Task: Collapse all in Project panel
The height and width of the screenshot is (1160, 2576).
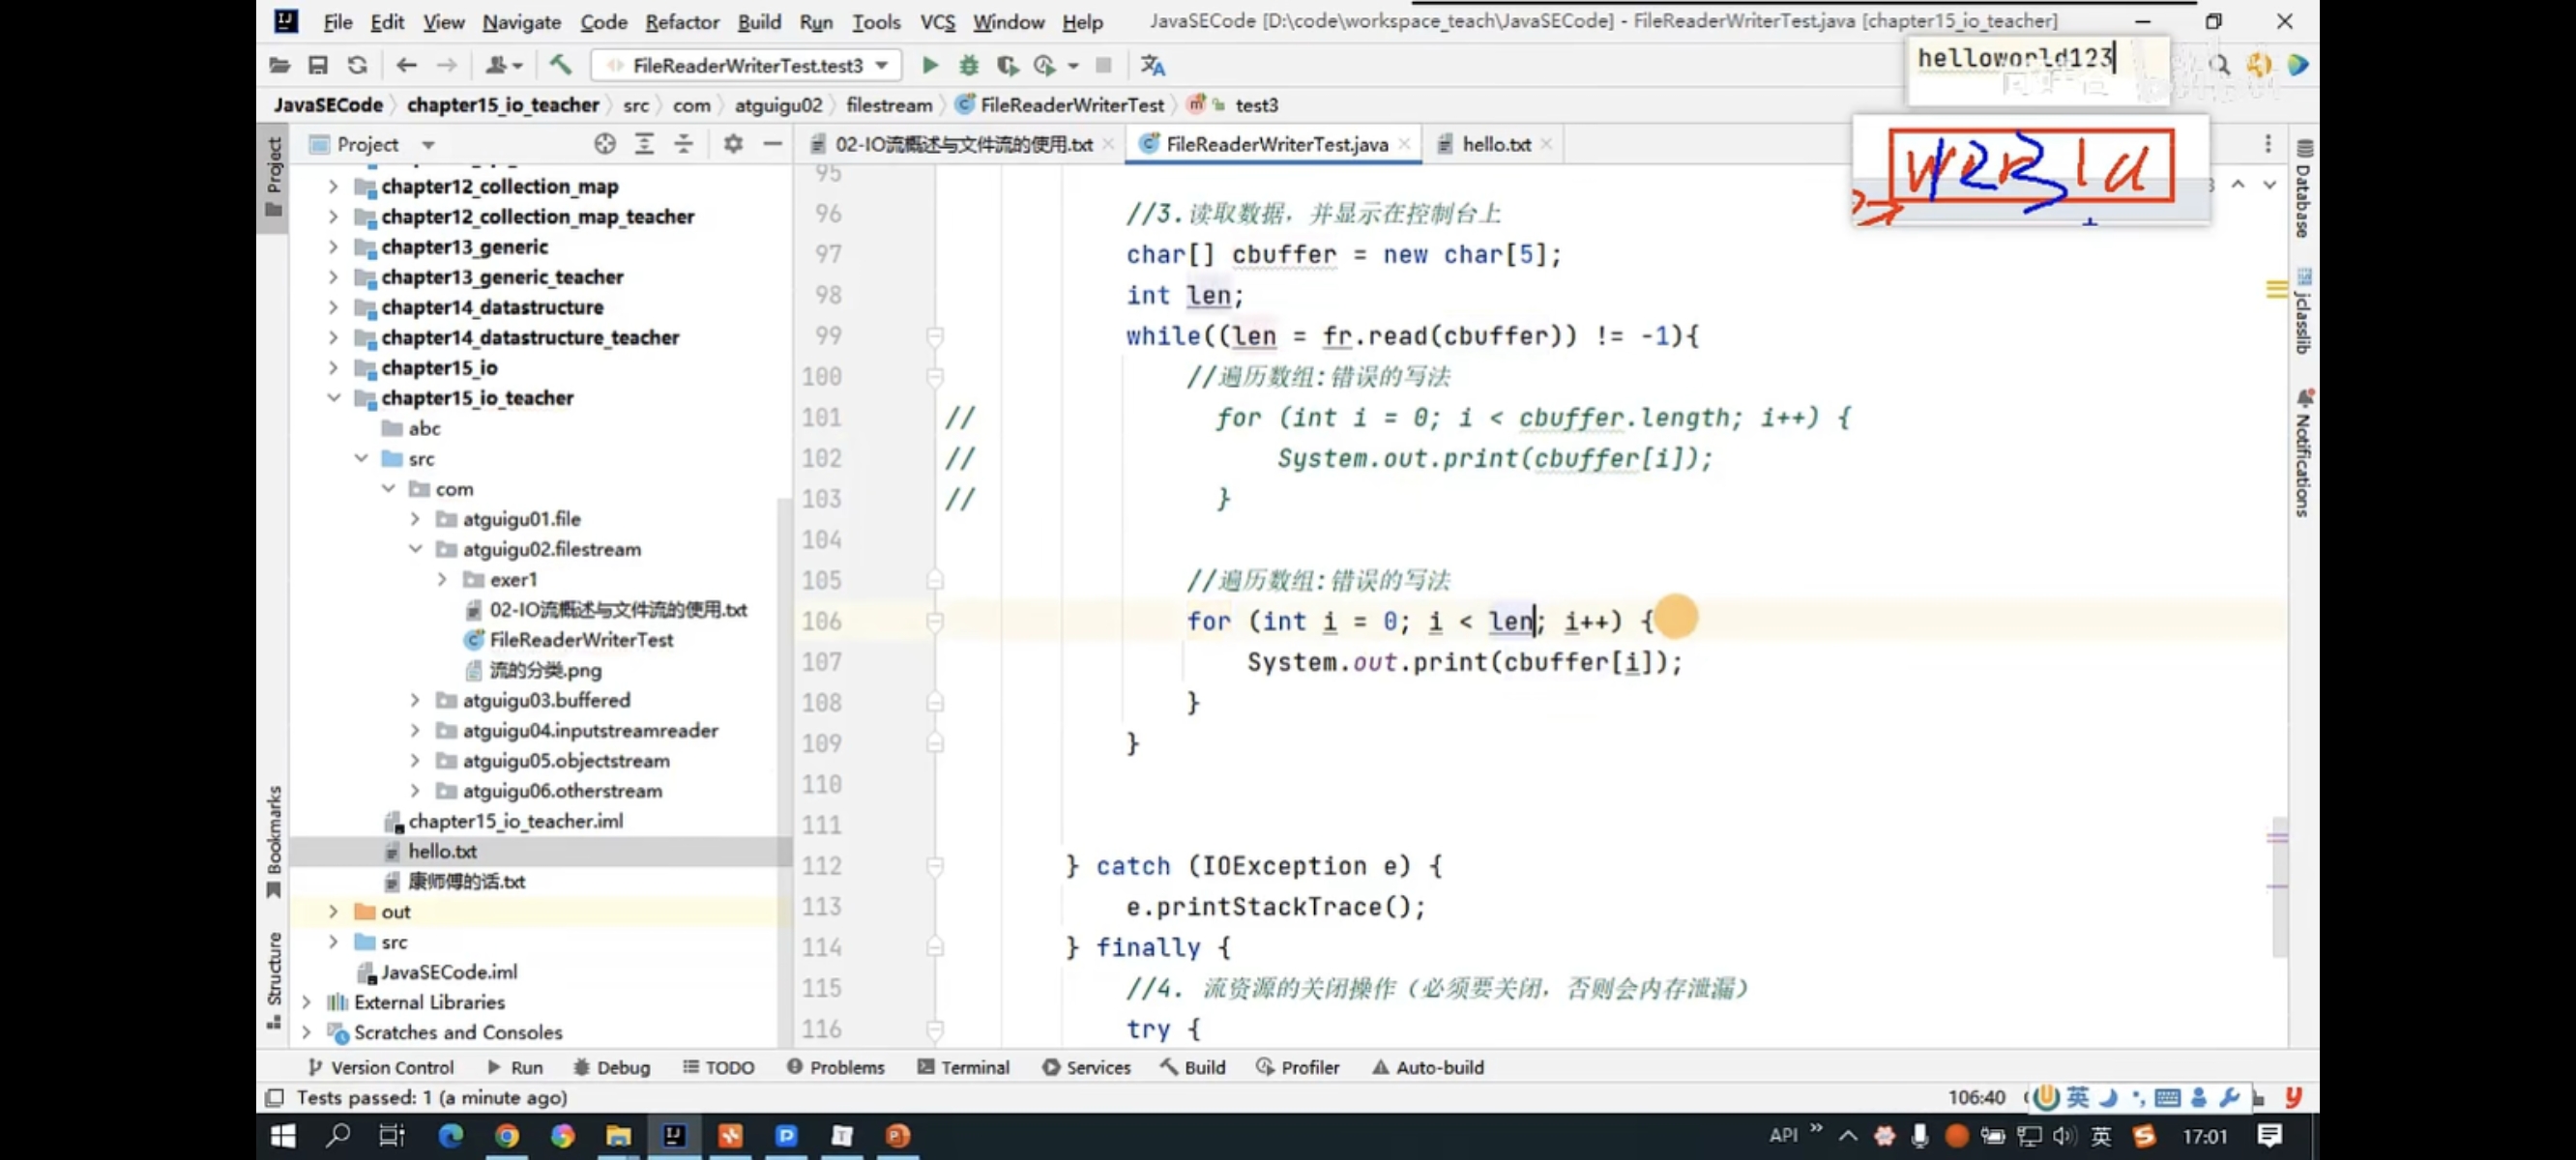Action: (683, 144)
